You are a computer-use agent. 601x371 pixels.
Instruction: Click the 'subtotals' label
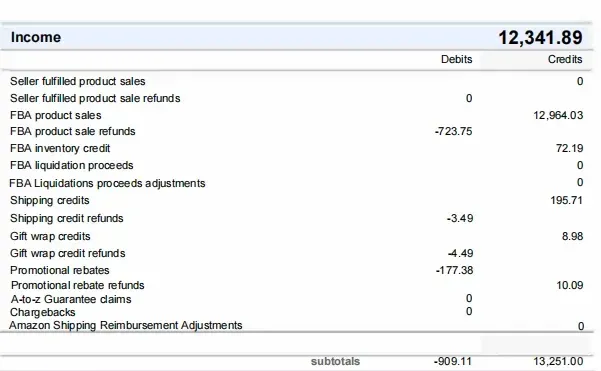coord(335,361)
